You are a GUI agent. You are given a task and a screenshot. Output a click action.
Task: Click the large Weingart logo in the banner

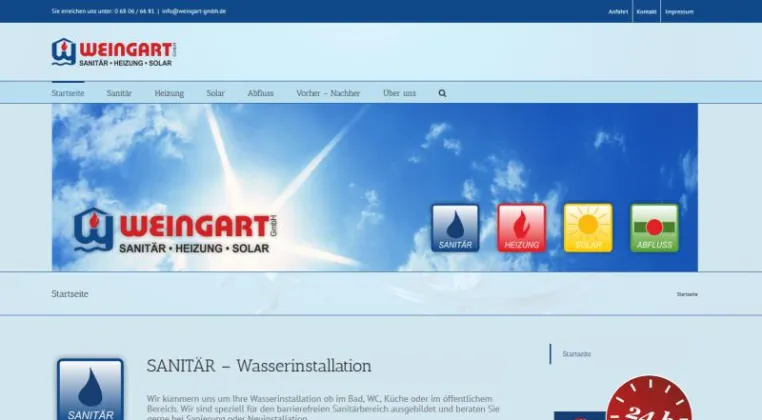tap(176, 231)
